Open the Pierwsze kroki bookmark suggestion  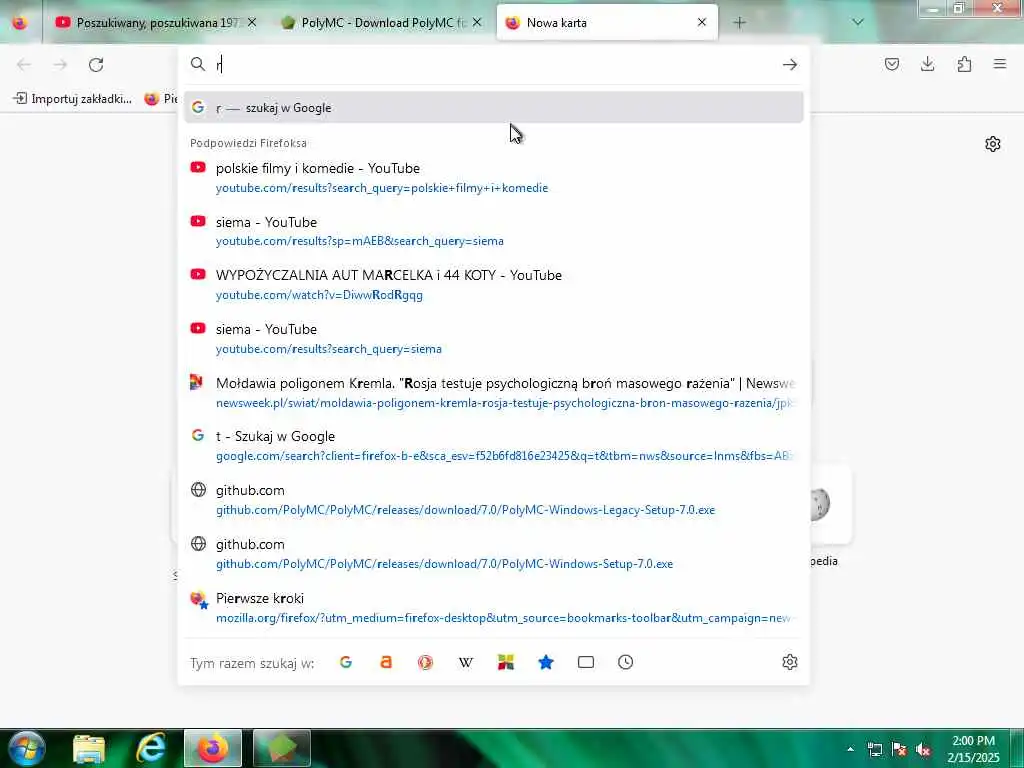(493, 608)
